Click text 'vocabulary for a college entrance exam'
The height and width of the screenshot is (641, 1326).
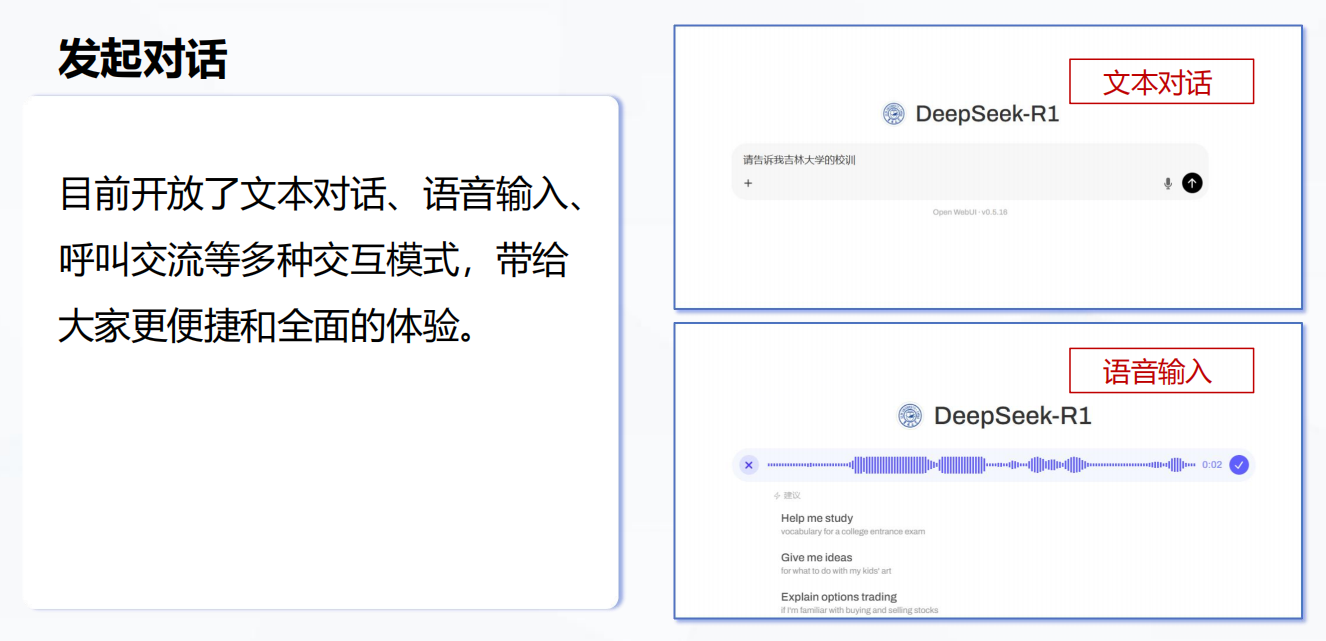click(853, 532)
